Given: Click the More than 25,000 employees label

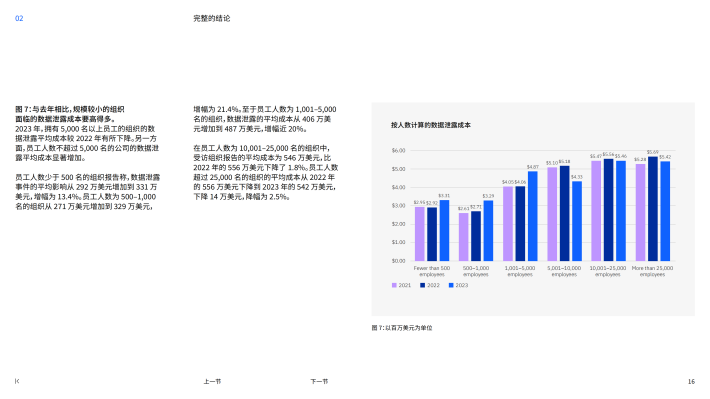Looking at the screenshot, I should (652, 271).
